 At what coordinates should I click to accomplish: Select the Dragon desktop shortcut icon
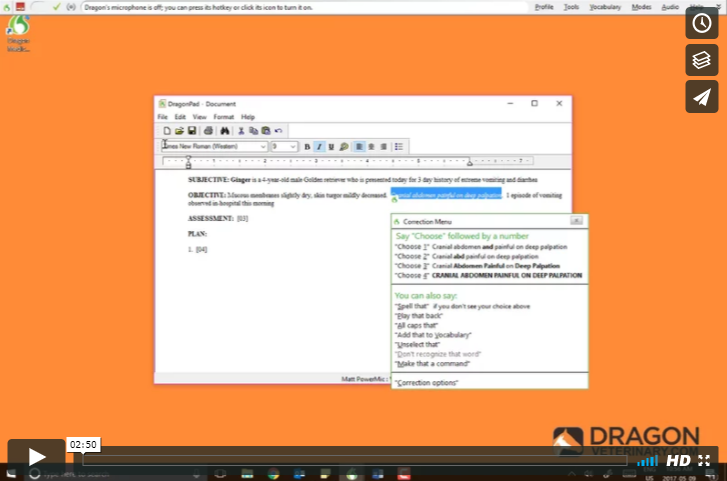[x=18, y=34]
